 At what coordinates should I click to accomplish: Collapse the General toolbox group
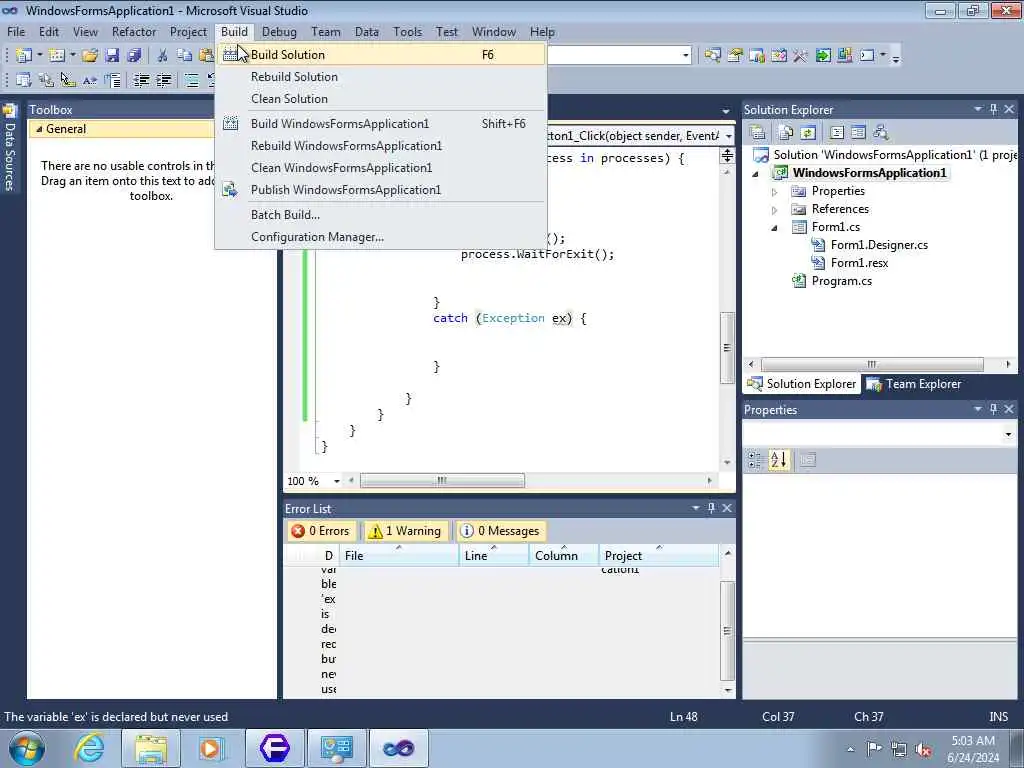pos(39,129)
